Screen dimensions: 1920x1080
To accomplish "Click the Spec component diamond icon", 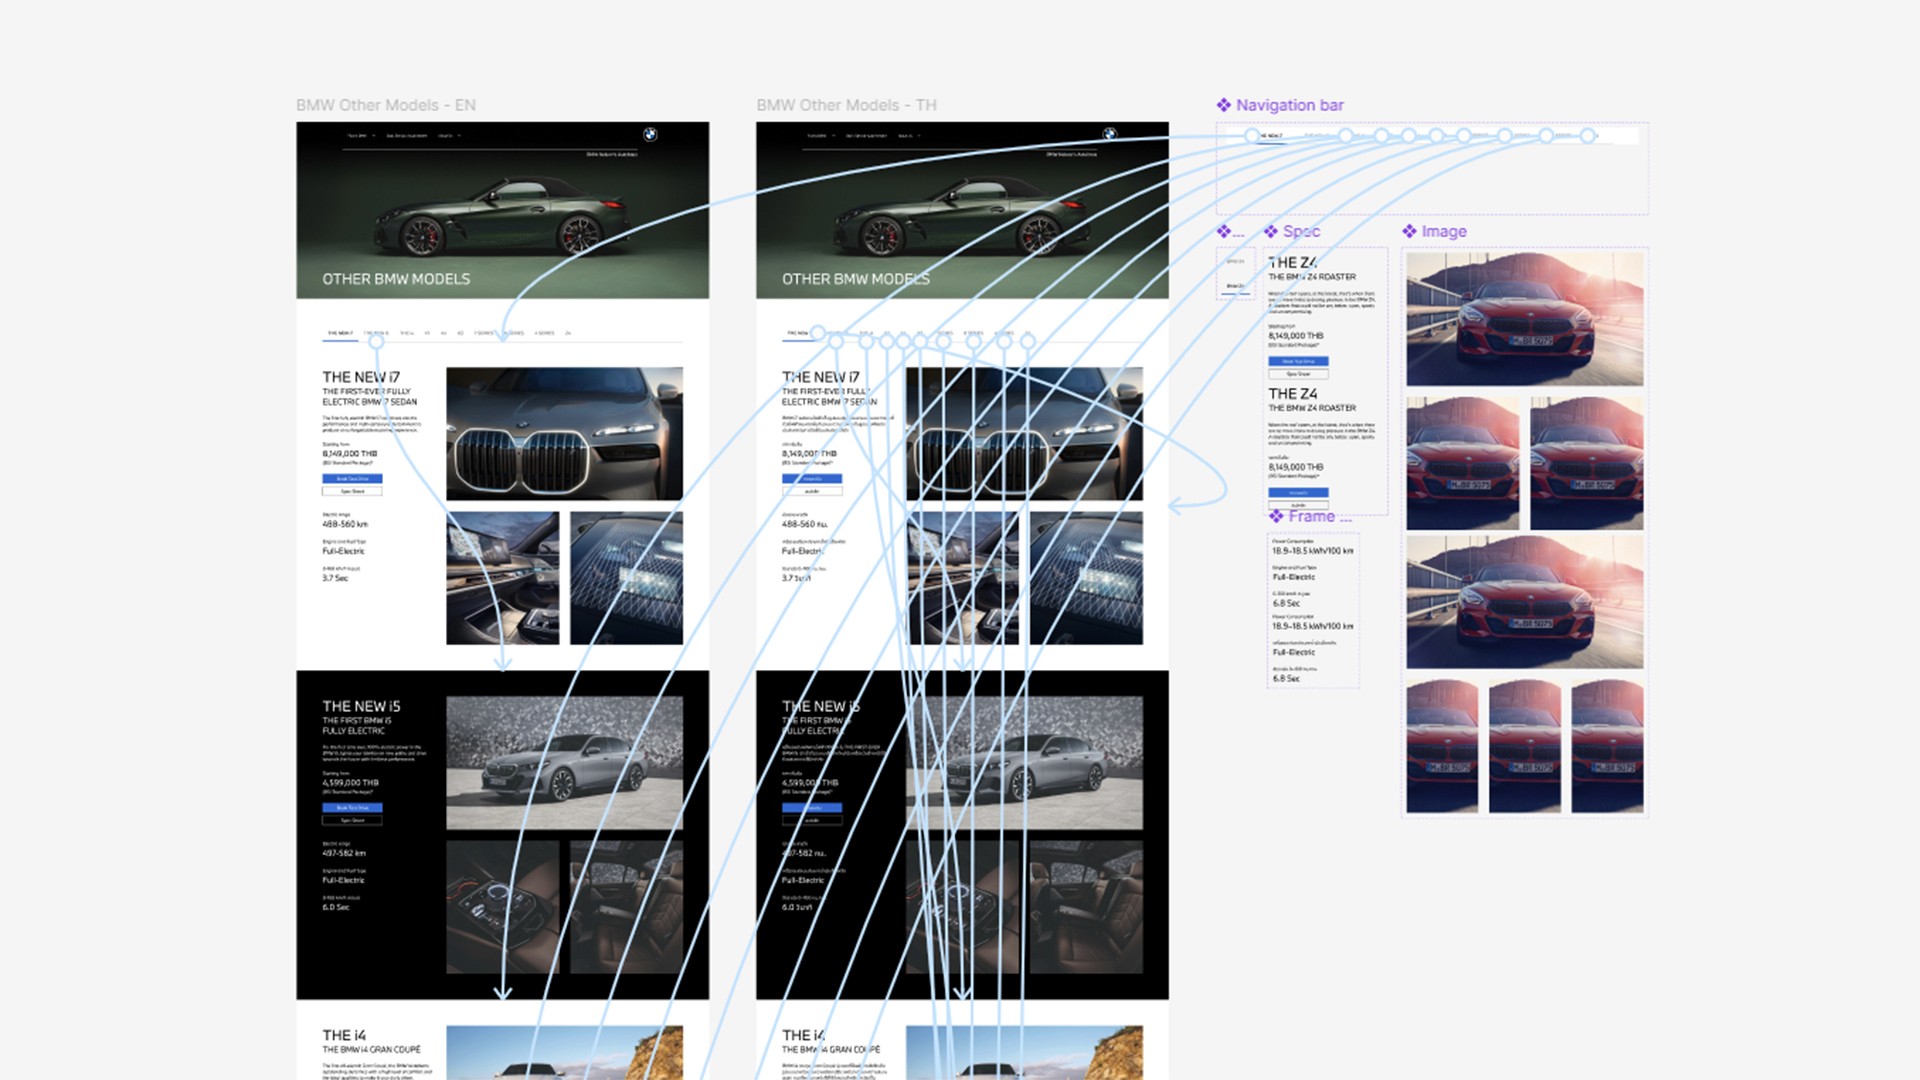I will (x=1271, y=231).
